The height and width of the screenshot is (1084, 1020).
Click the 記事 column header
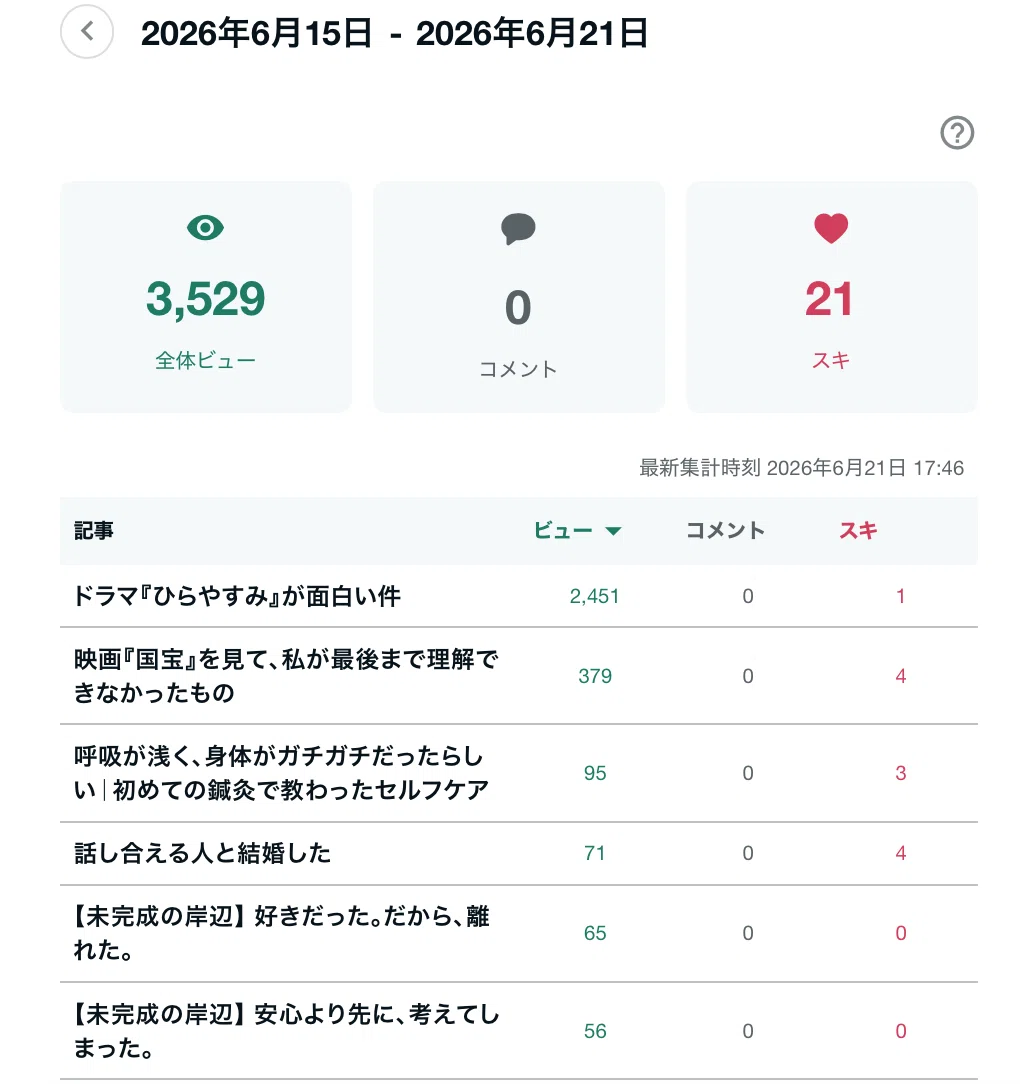click(x=94, y=530)
